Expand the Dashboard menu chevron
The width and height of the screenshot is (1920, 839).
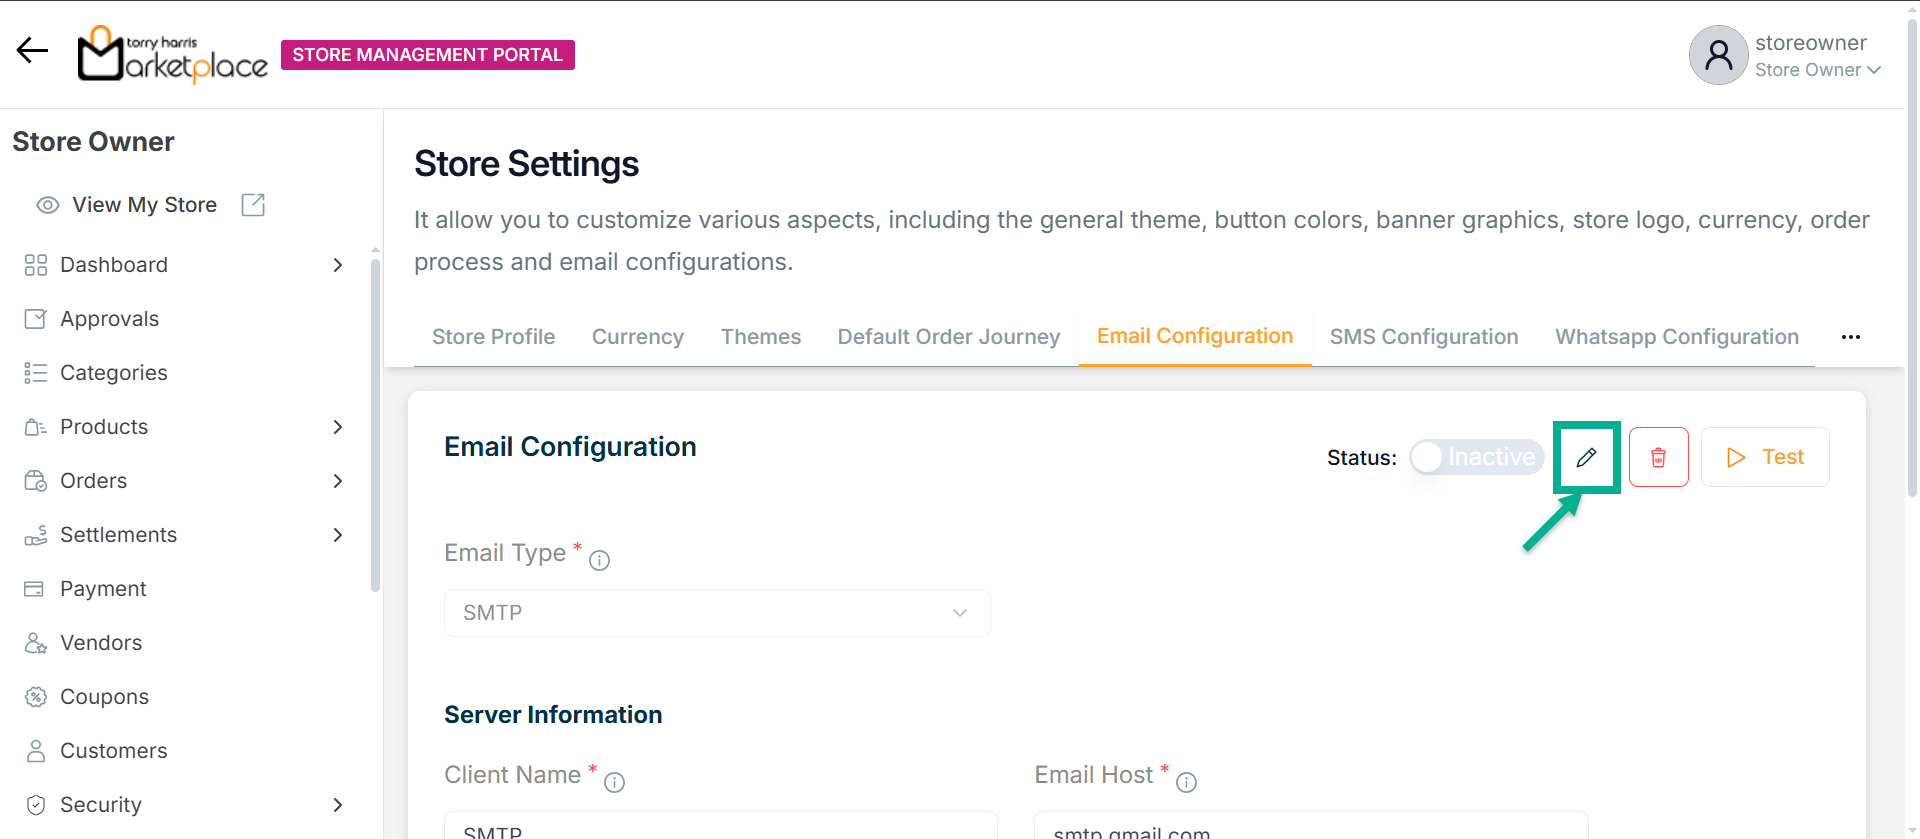338,265
